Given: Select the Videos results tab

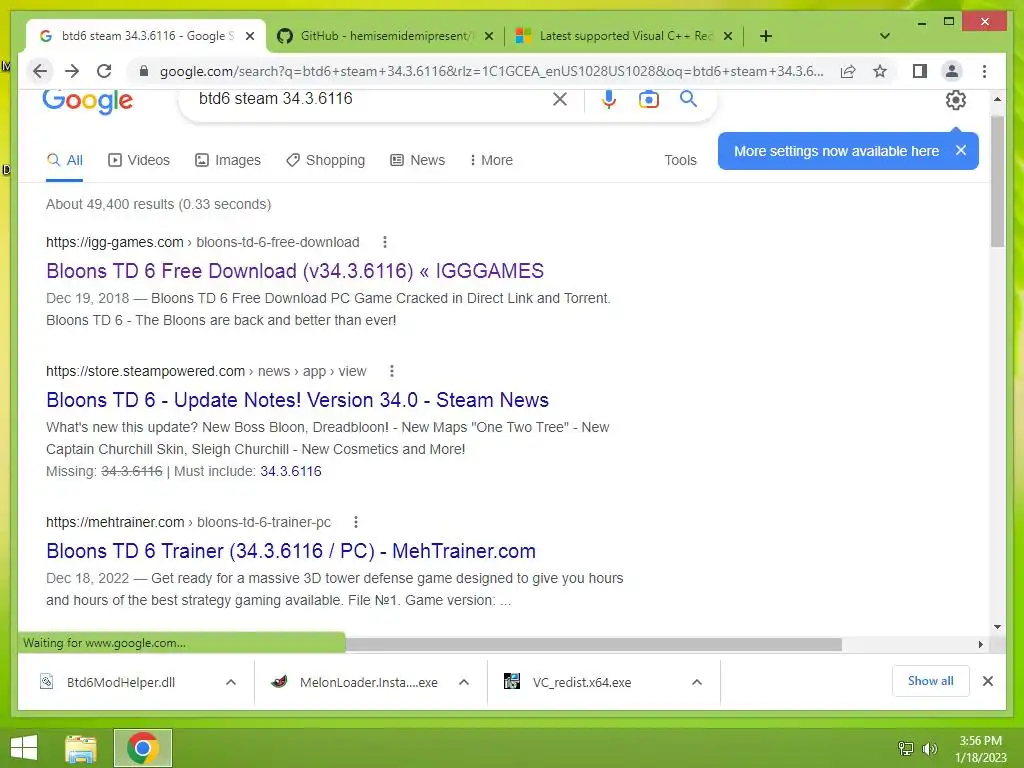Looking at the screenshot, I should click(x=138, y=160).
